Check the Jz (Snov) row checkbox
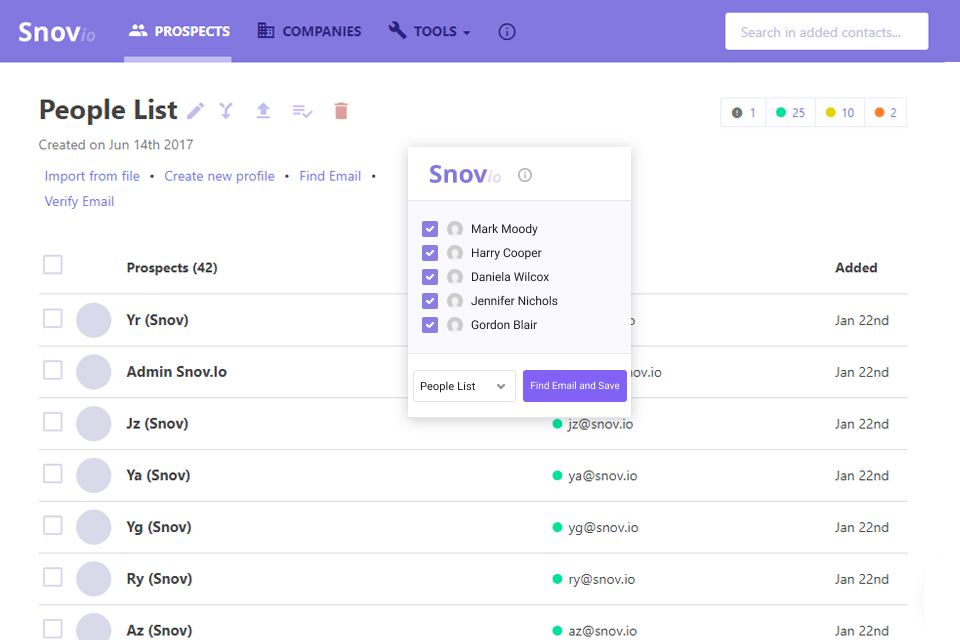The image size is (960, 640). click(53, 422)
